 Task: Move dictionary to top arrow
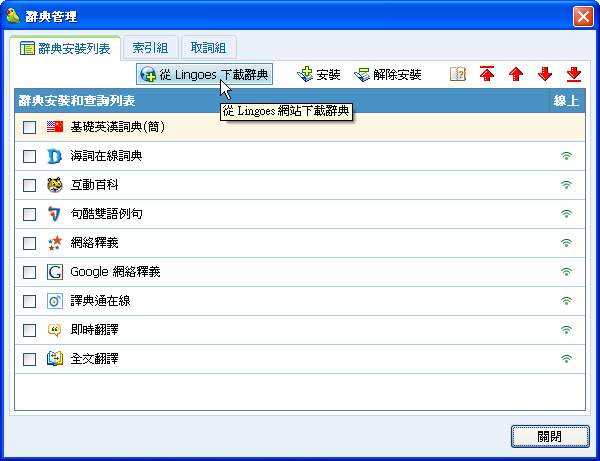pos(487,74)
